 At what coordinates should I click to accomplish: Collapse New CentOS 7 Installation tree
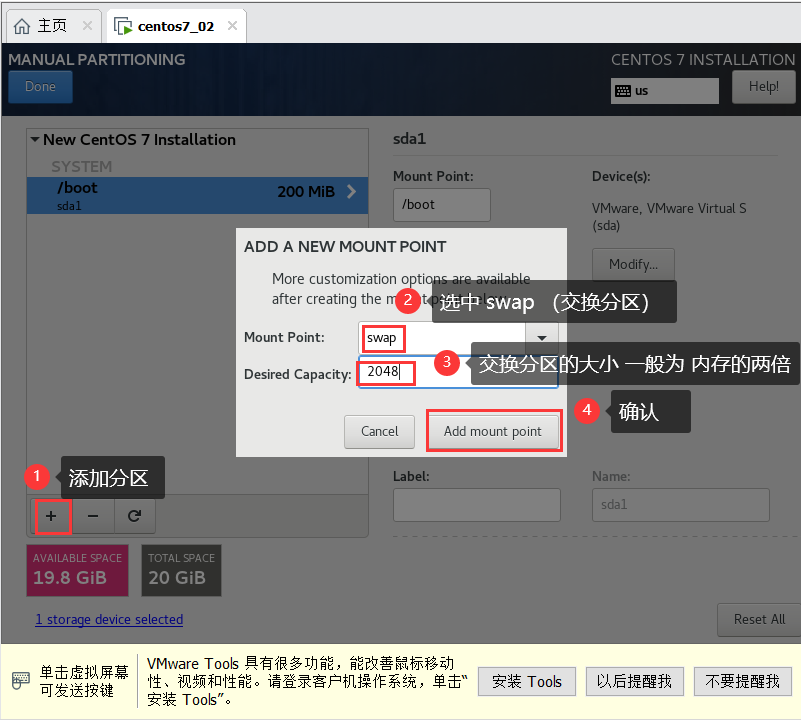[x=35, y=139]
